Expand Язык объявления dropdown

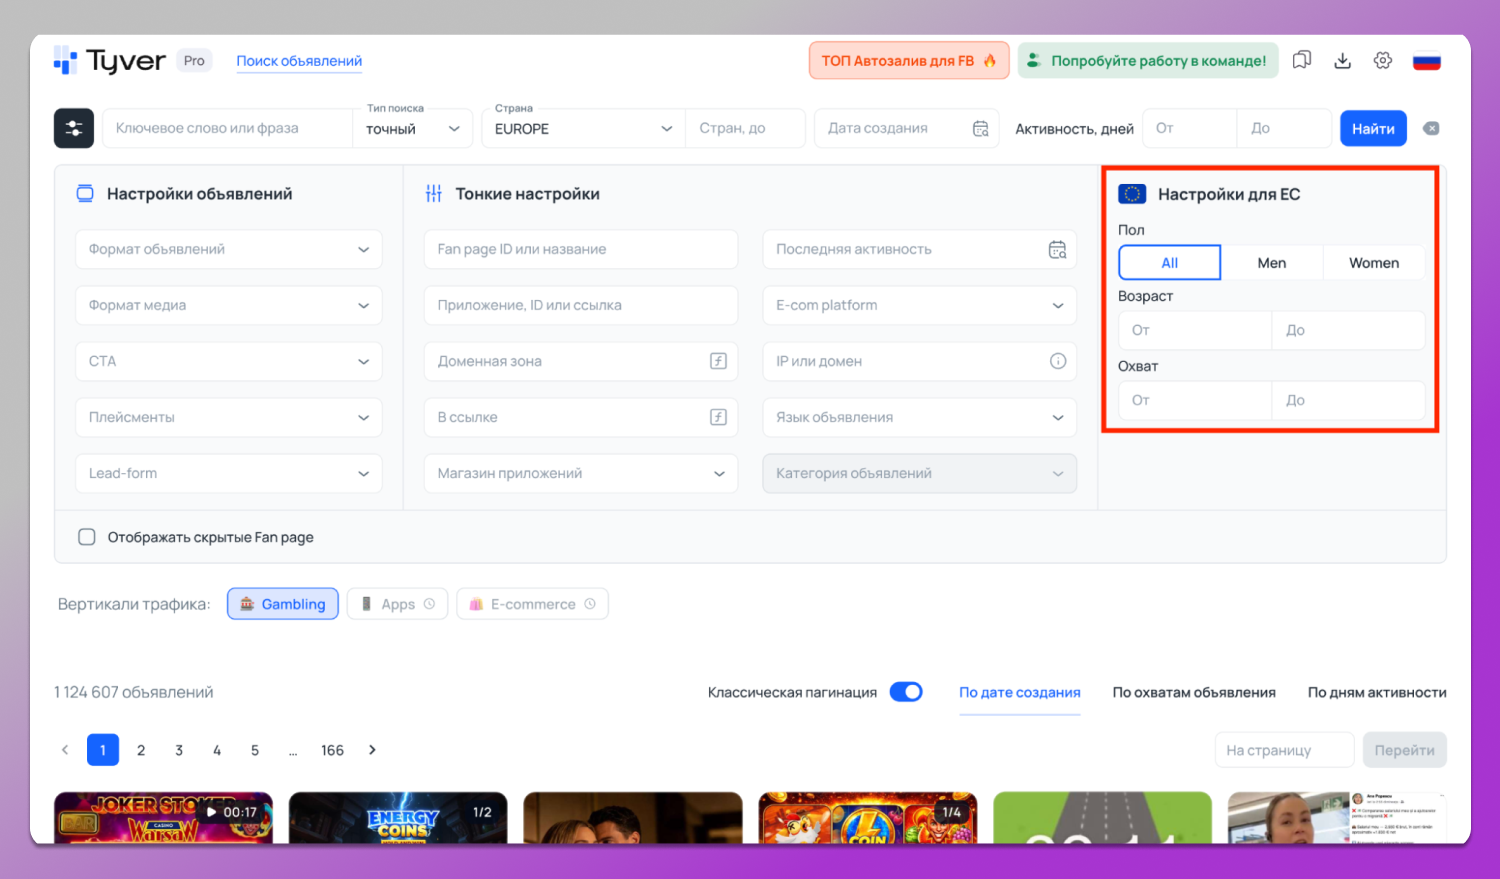click(x=918, y=417)
